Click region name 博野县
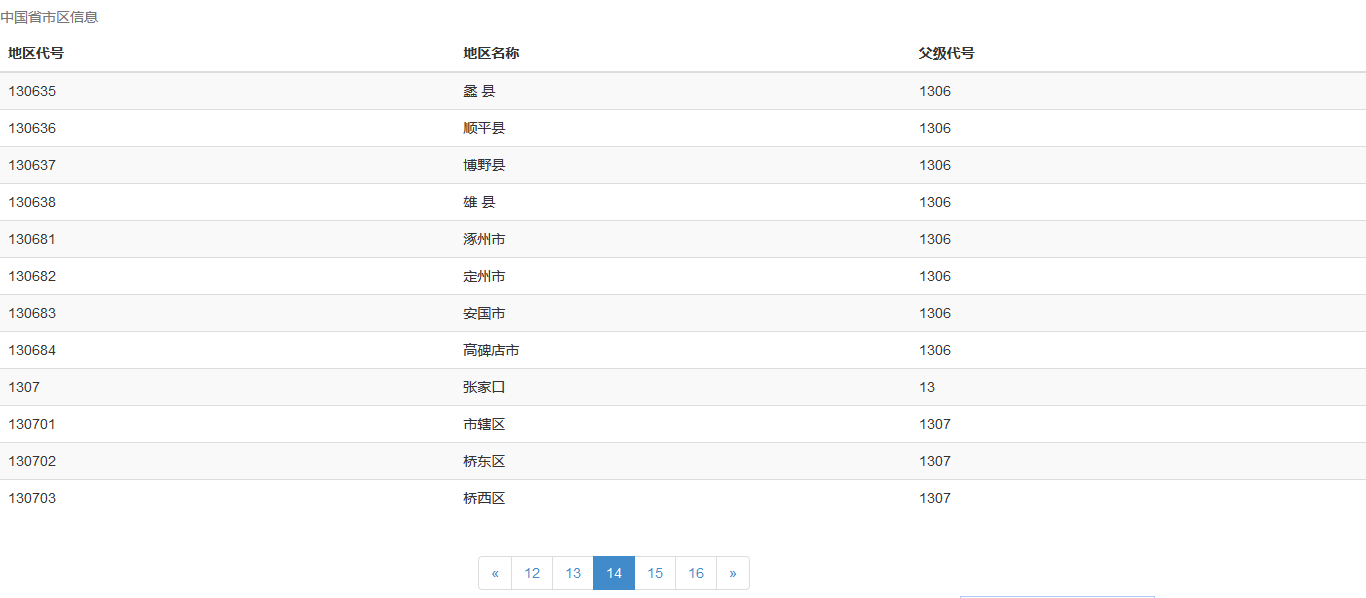1366x598 pixels. click(x=484, y=165)
